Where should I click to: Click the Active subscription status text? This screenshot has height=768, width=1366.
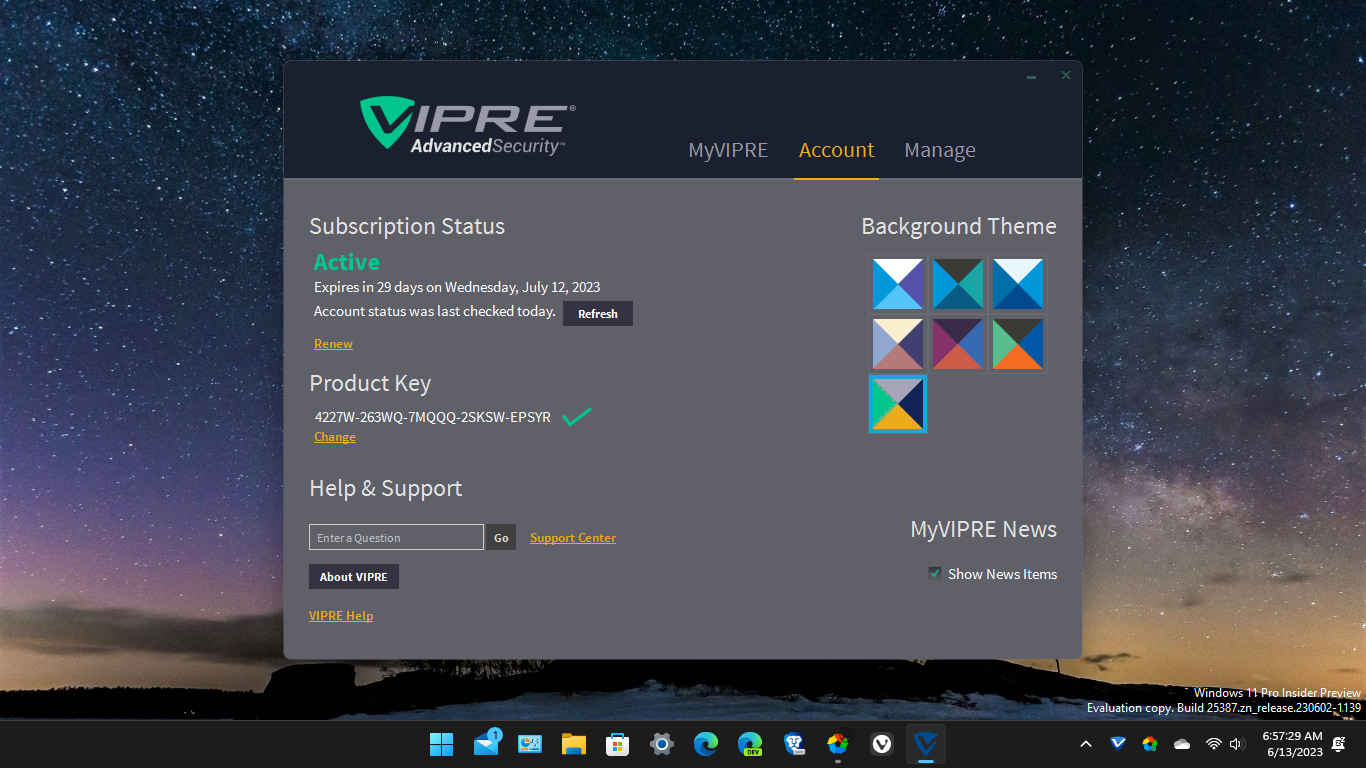point(347,262)
